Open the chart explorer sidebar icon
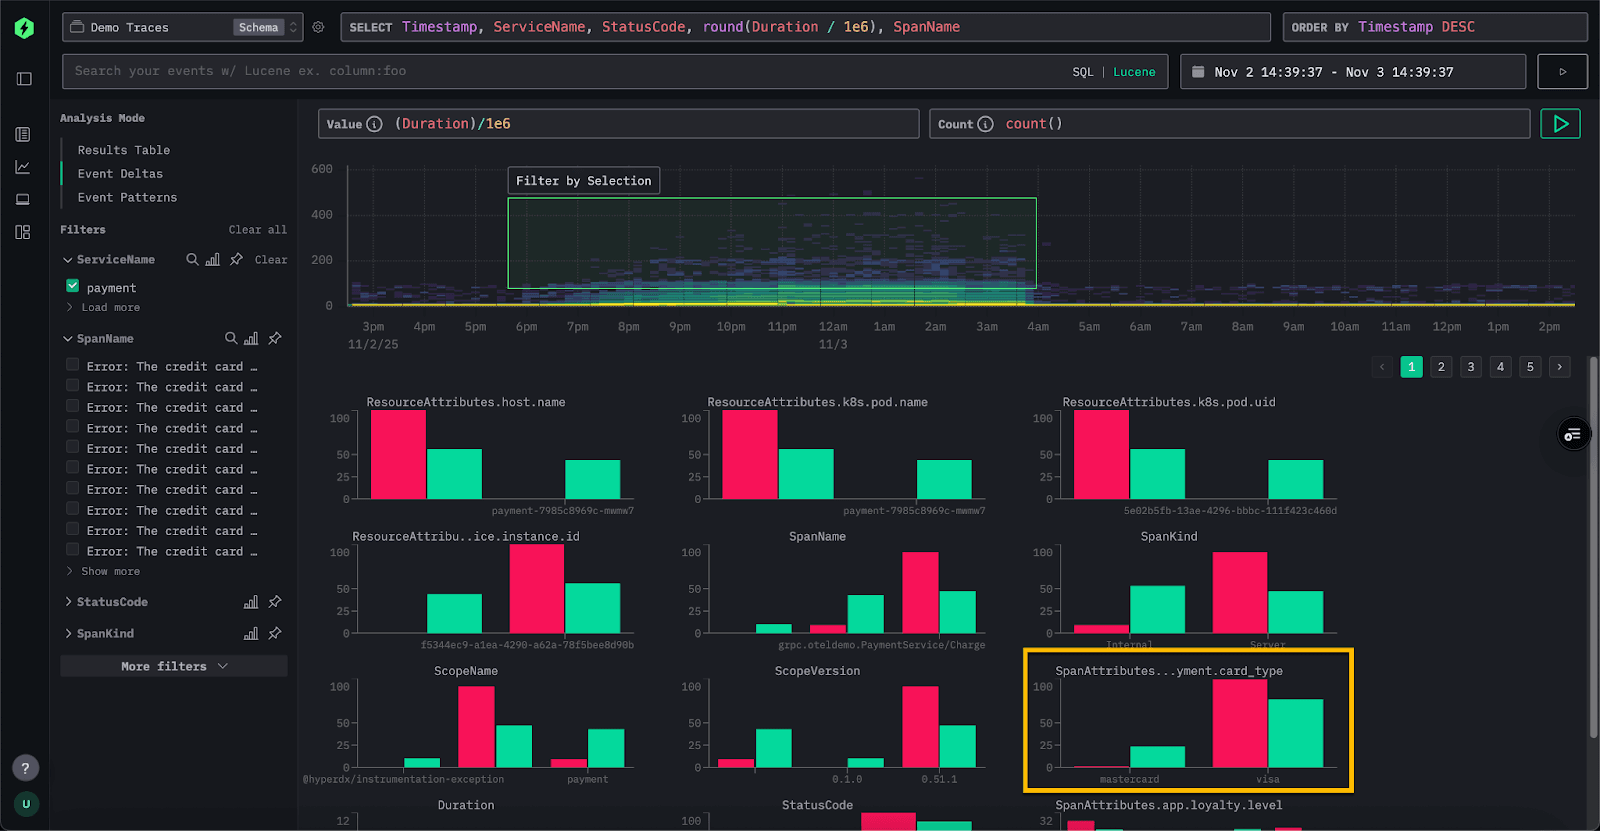Screen dimensions: 1600x831 tap(23, 167)
